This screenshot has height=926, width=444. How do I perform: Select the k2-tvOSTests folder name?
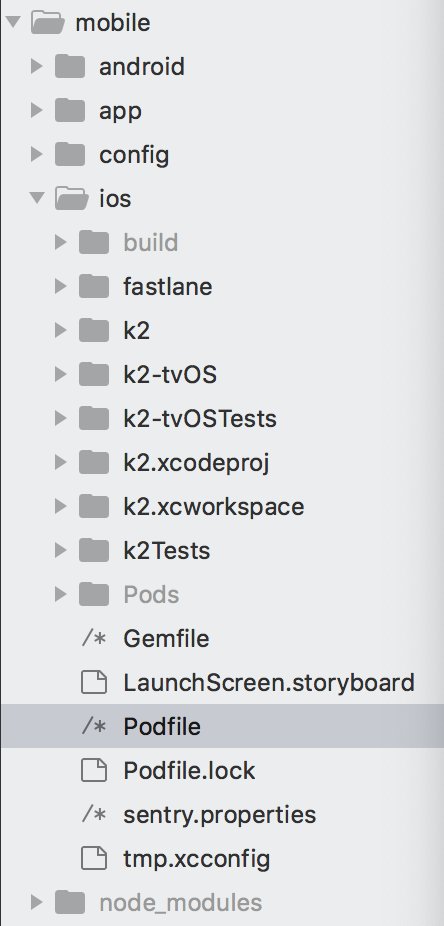point(200,418)
